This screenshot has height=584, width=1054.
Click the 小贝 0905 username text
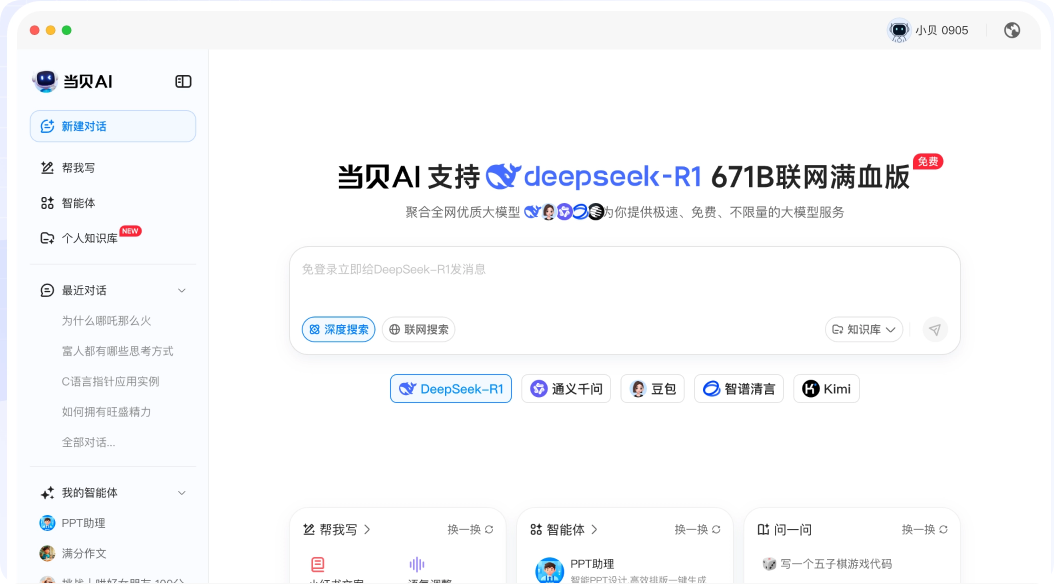942,30
